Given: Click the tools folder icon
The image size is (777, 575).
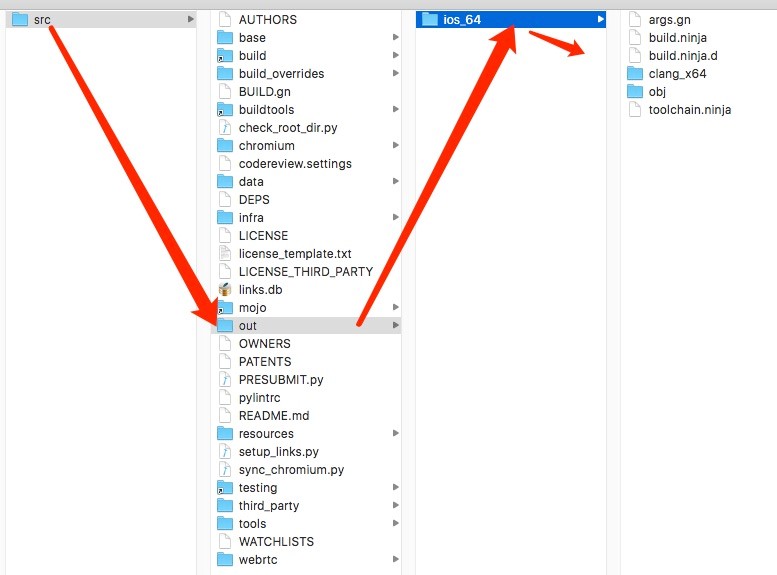Looking at the screenshot, I should pos(225,523).
